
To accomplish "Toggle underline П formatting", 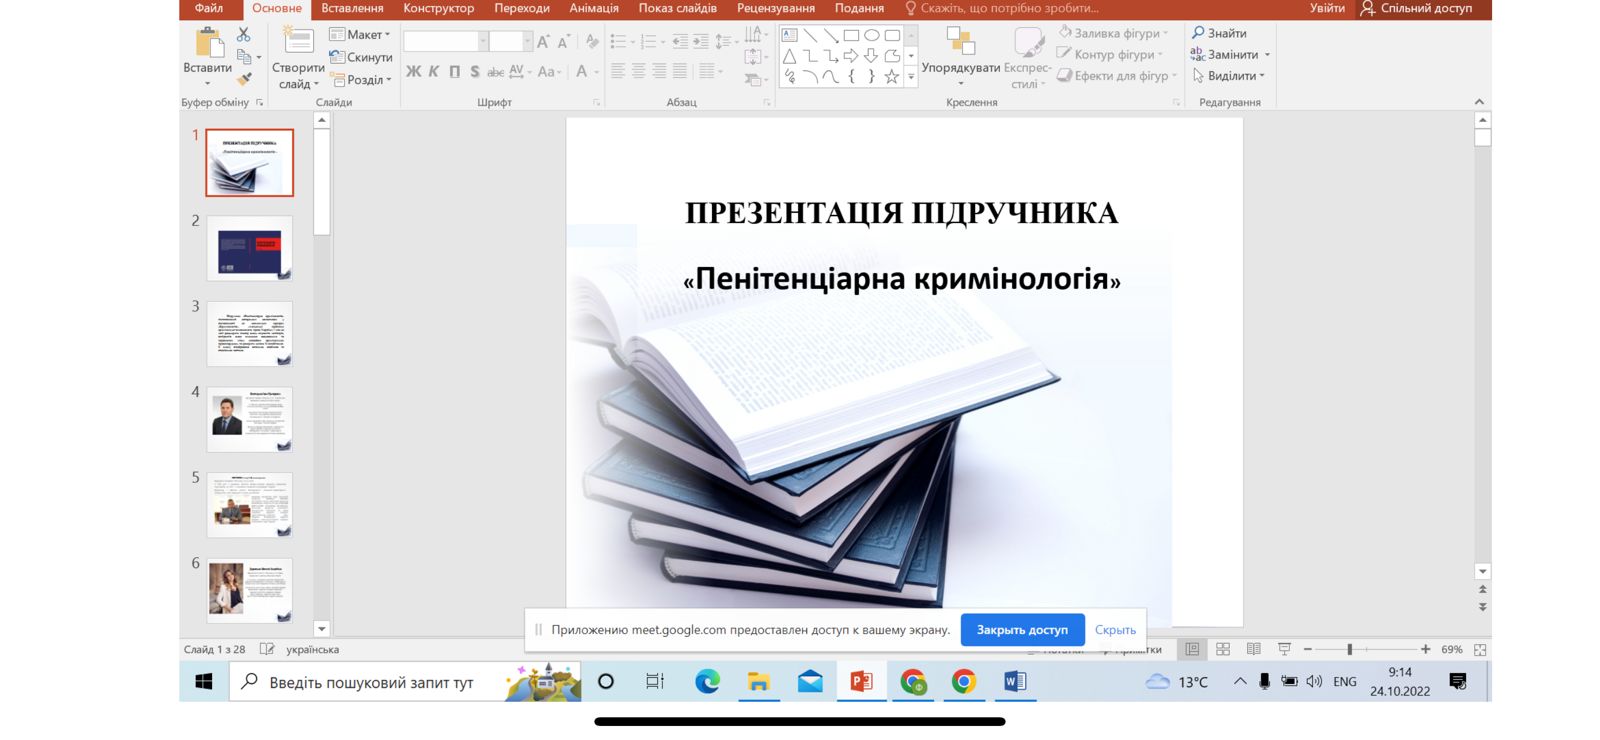I will click(455, 72).
